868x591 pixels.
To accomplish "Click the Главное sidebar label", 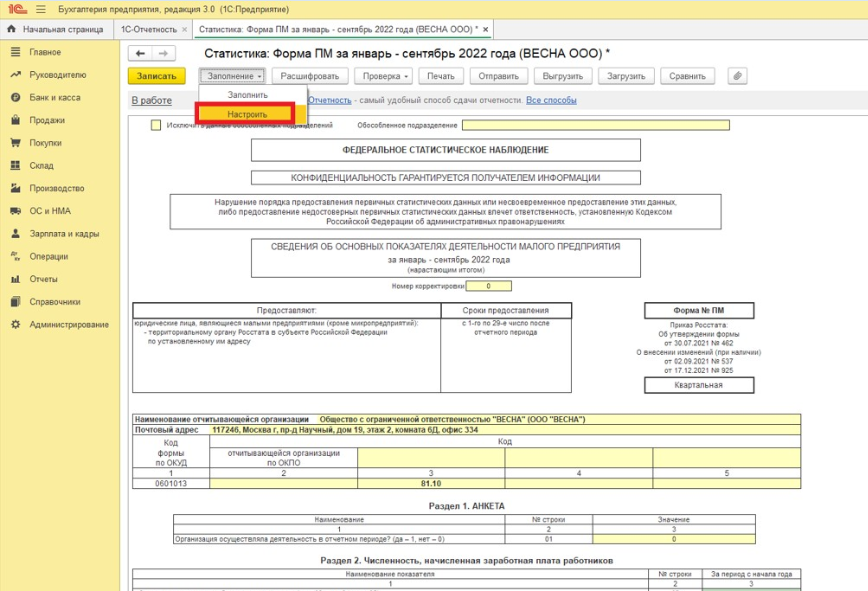I will (45, 52).
